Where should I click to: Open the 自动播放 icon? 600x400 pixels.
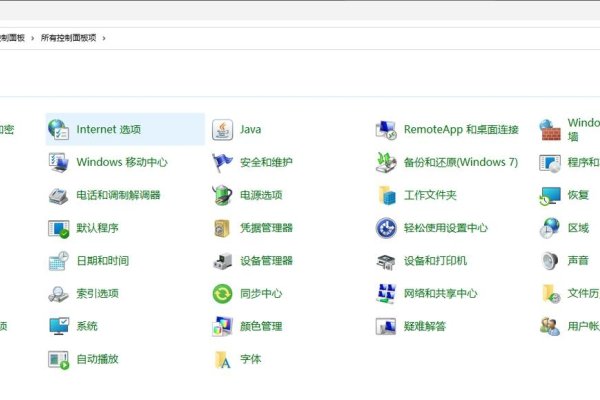pyautogui.click(x=59, y=360)
